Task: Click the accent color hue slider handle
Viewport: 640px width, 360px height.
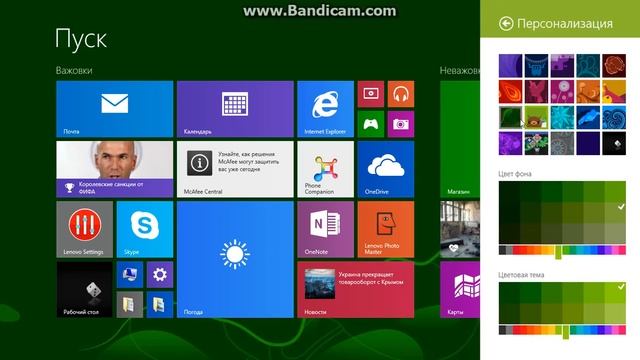Action: [566, 332]
